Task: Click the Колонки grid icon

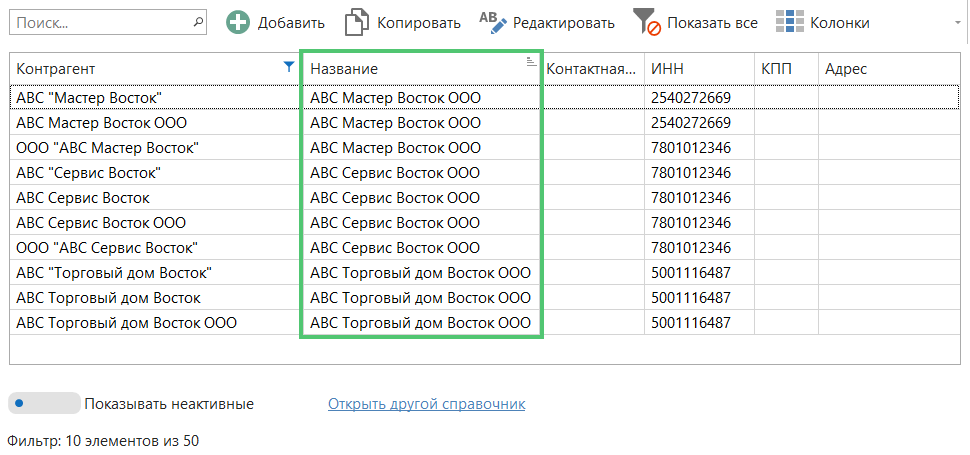Action: tap(790, 23)
